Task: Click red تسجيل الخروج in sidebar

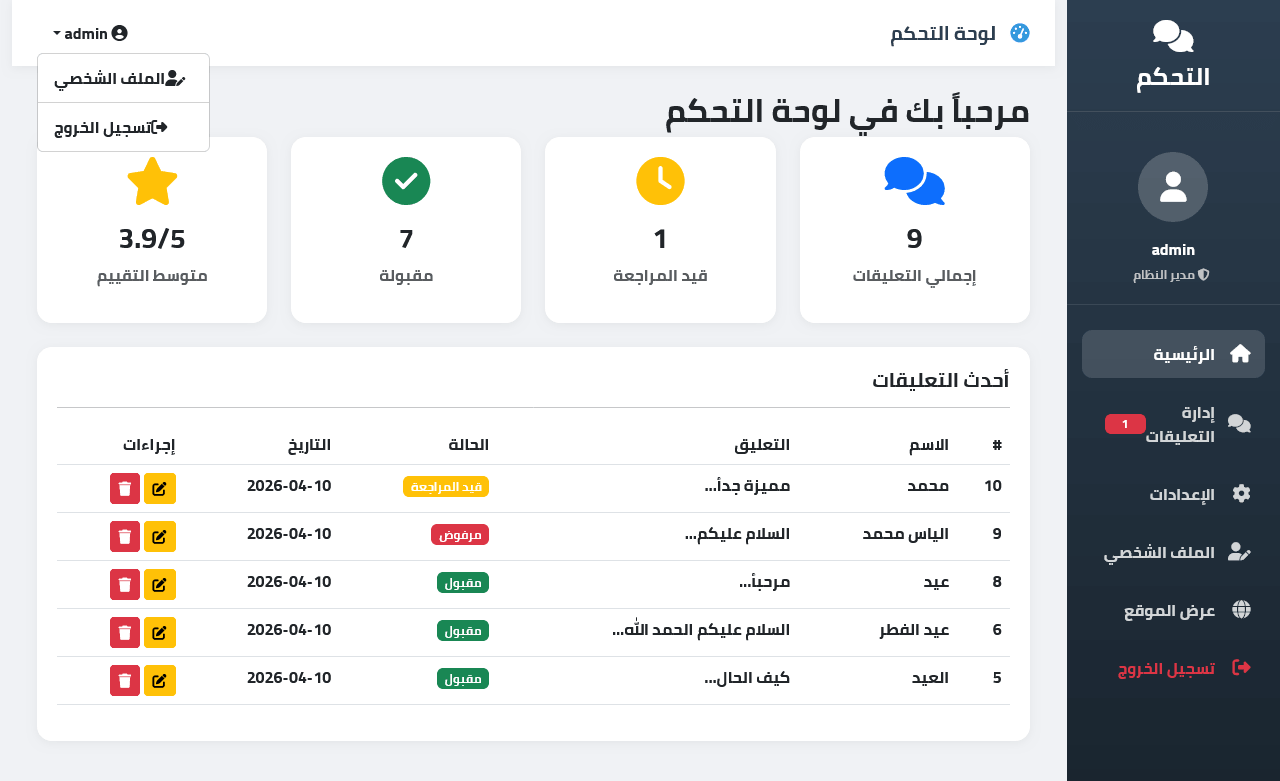Action: click(1173, 668)
